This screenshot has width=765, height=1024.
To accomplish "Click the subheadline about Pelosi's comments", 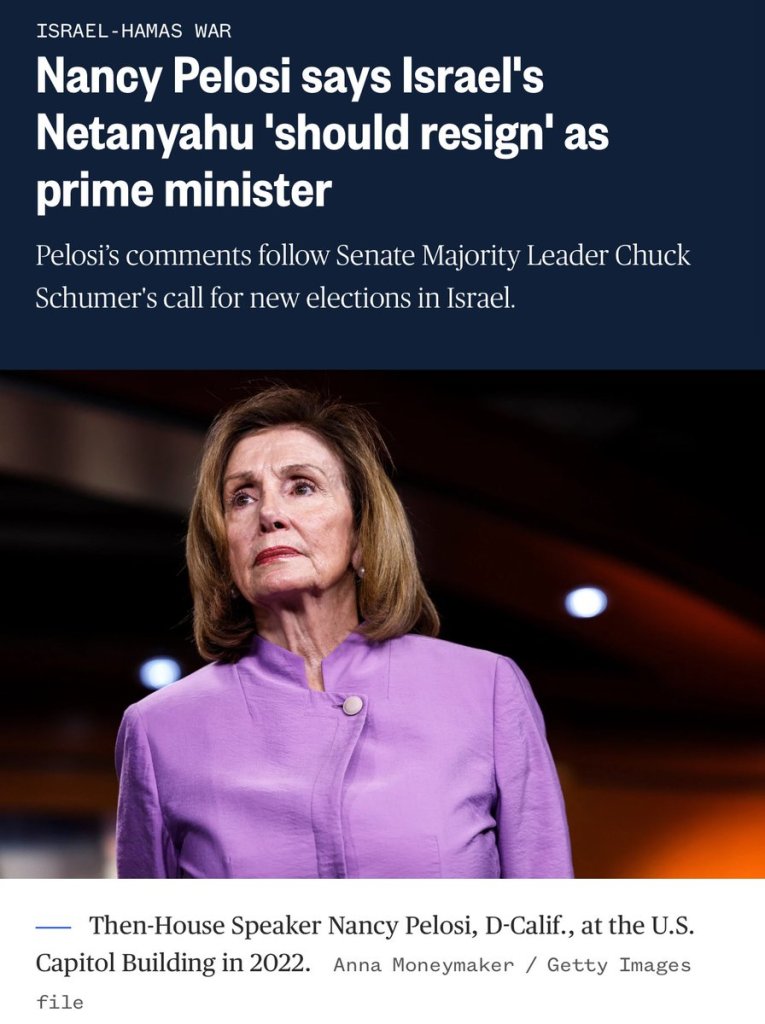I will tap(363, 276).
